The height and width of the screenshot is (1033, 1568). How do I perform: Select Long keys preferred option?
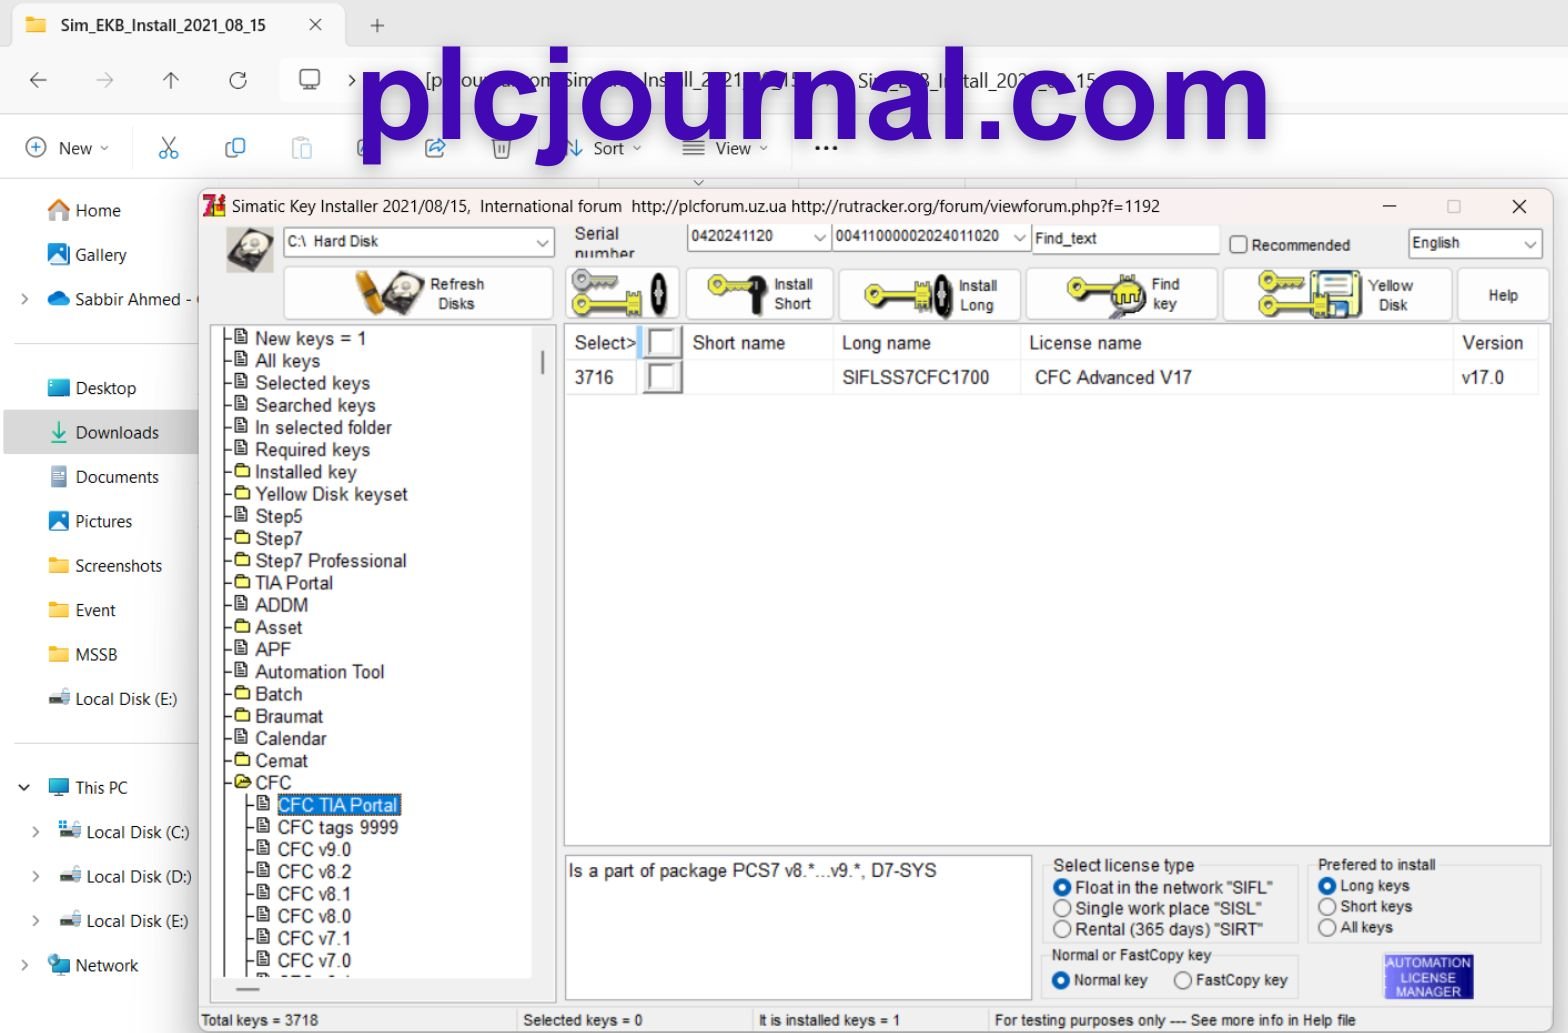tap(1327, 886)
